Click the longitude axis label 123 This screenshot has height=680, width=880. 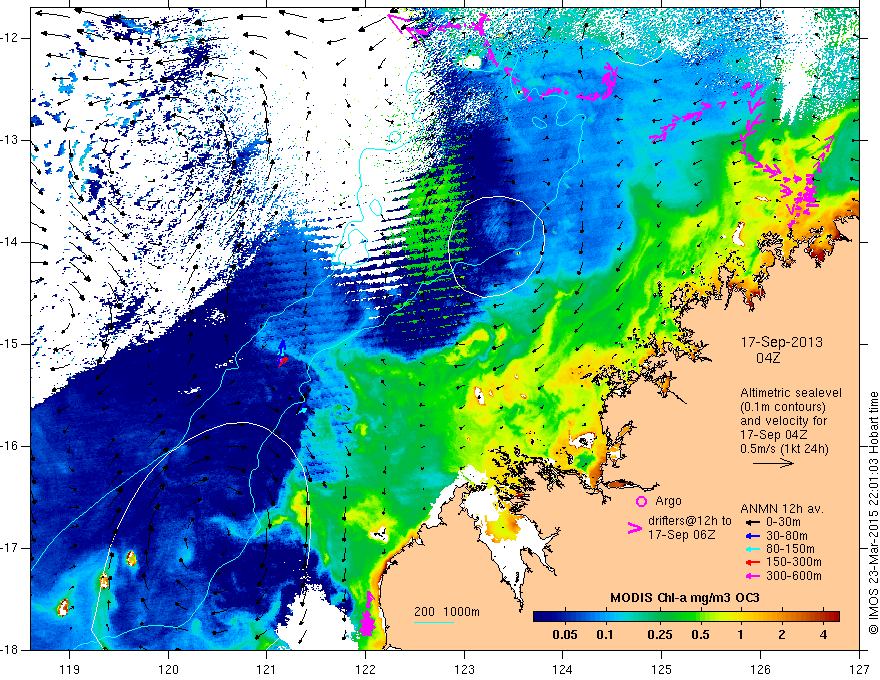click(464, 669)
